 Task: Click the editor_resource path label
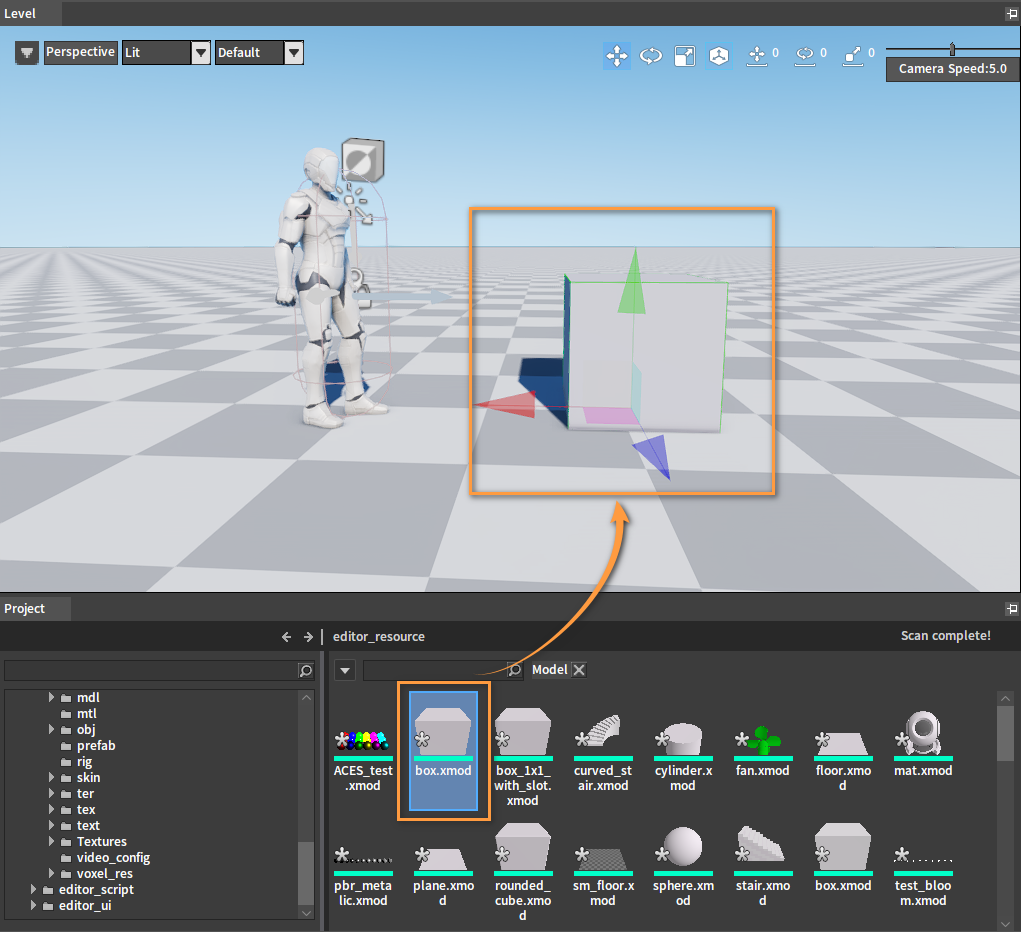point(379,636)
